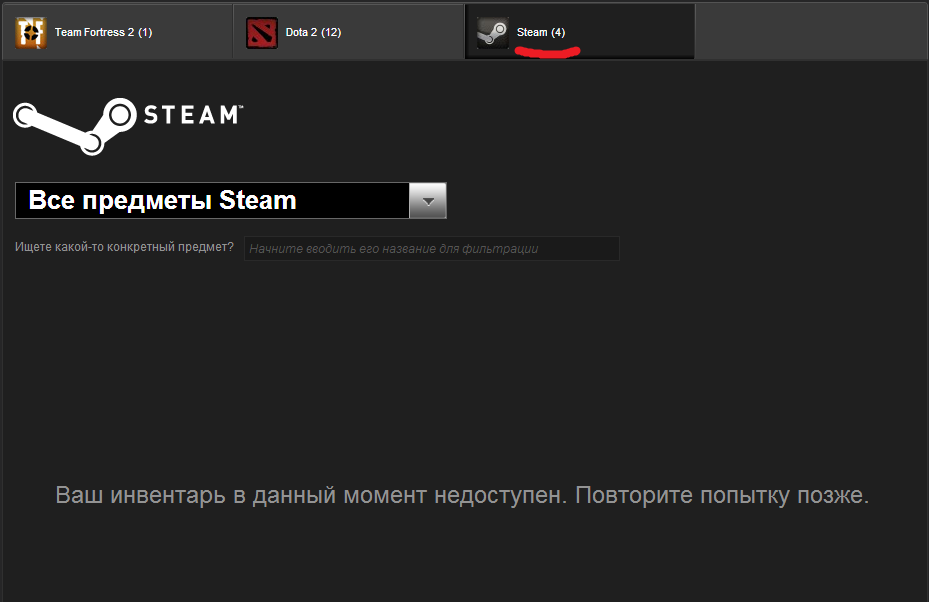Select the Steam tab label
929x602 pixels.
pos(531,32)
